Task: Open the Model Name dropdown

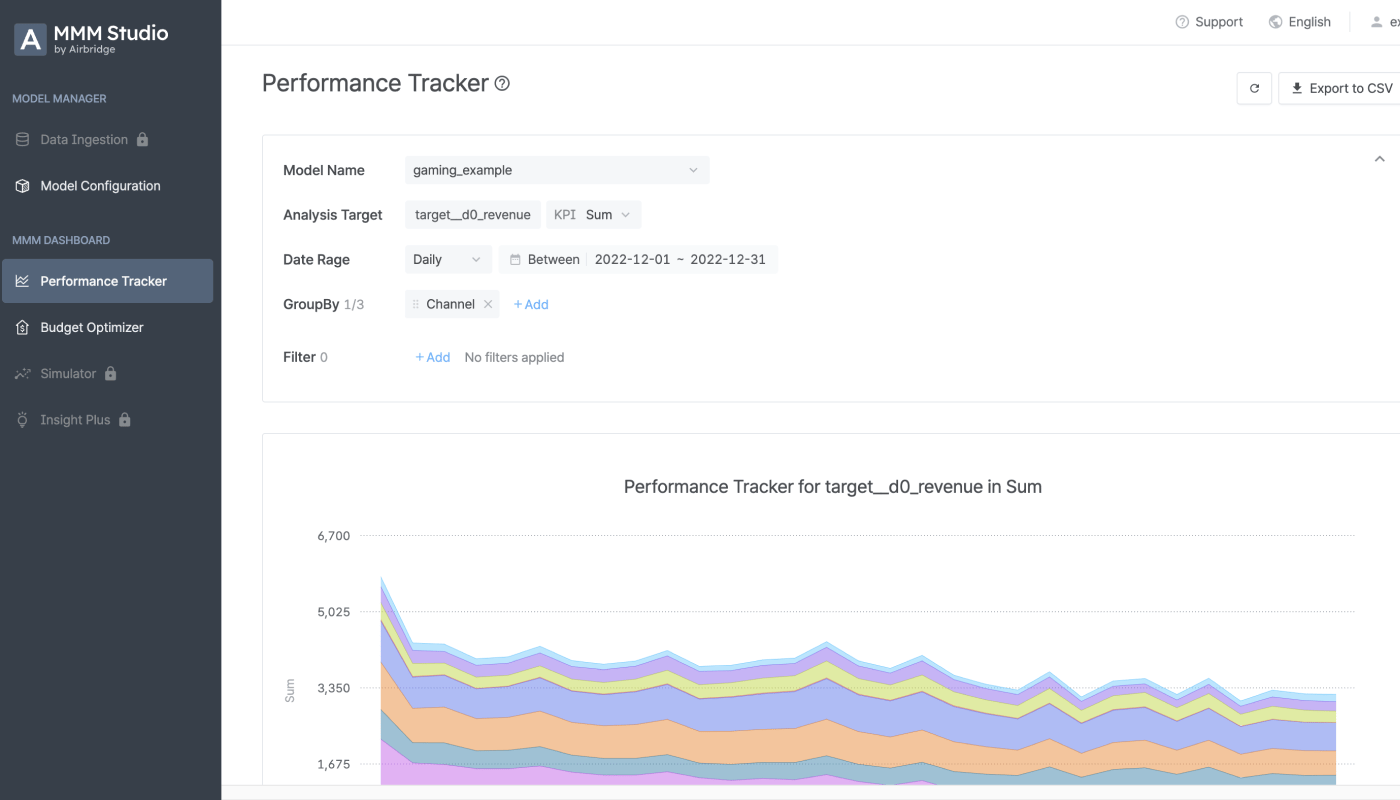Action: coord(557,170)
